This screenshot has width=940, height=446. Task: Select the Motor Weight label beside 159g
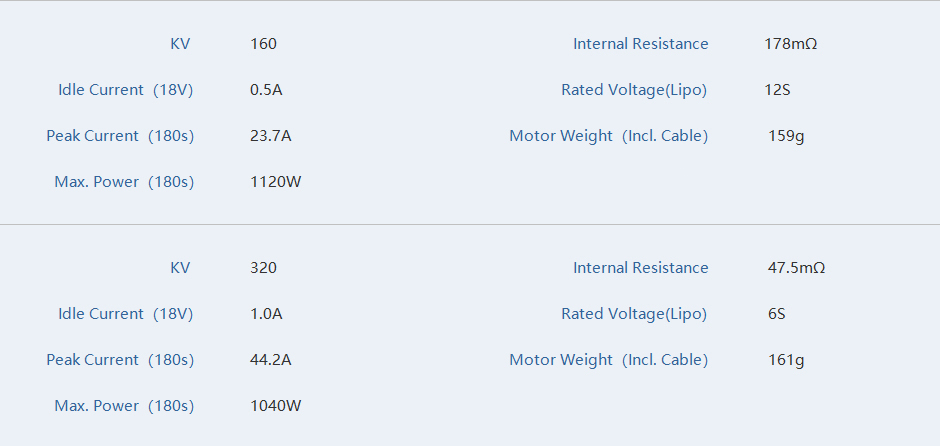point(608,136)
